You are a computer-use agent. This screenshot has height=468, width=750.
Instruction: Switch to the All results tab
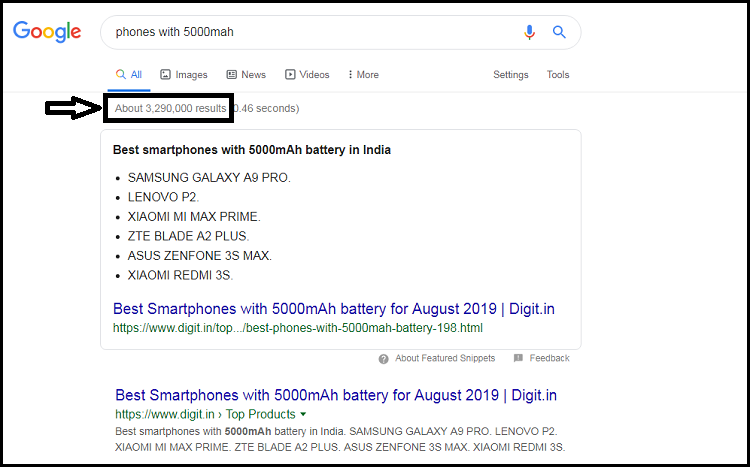click(x=129, y=75)
